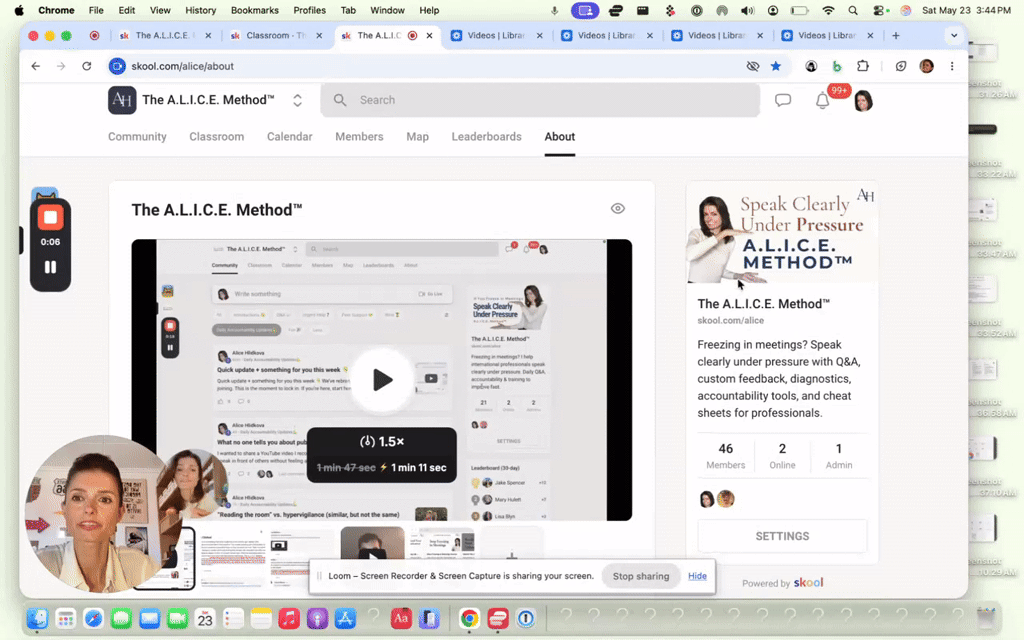
Task: Open the volume menu bar icon
Action: tap(747, 10)
